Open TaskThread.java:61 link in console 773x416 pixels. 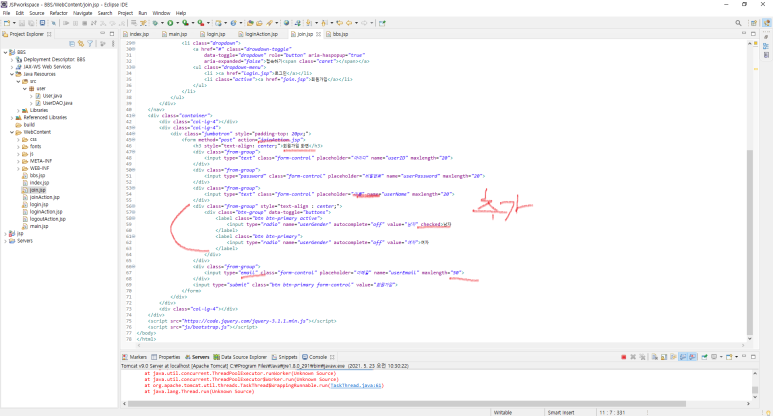[x=356, y=385]
